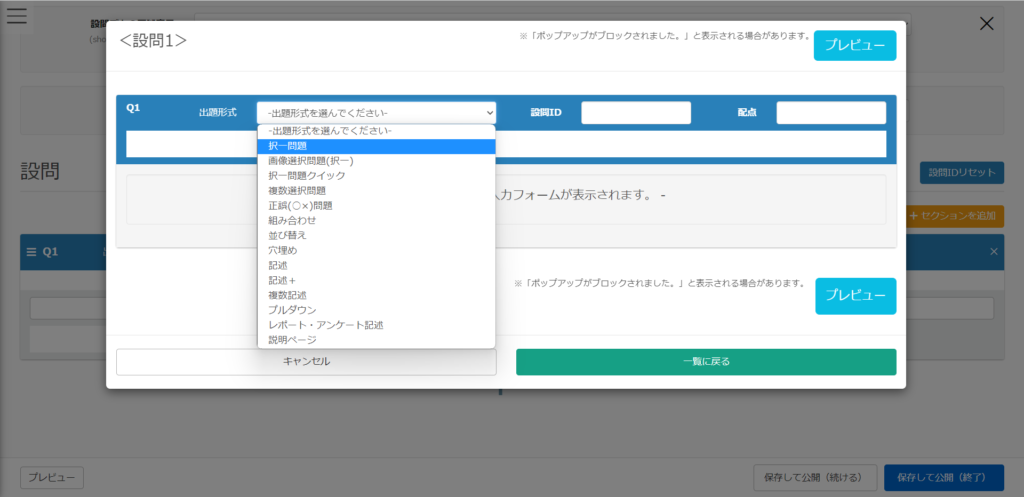Select 組み合わせ question type
The width and height of the screenshot is (1024, 497).
point(292,220)
